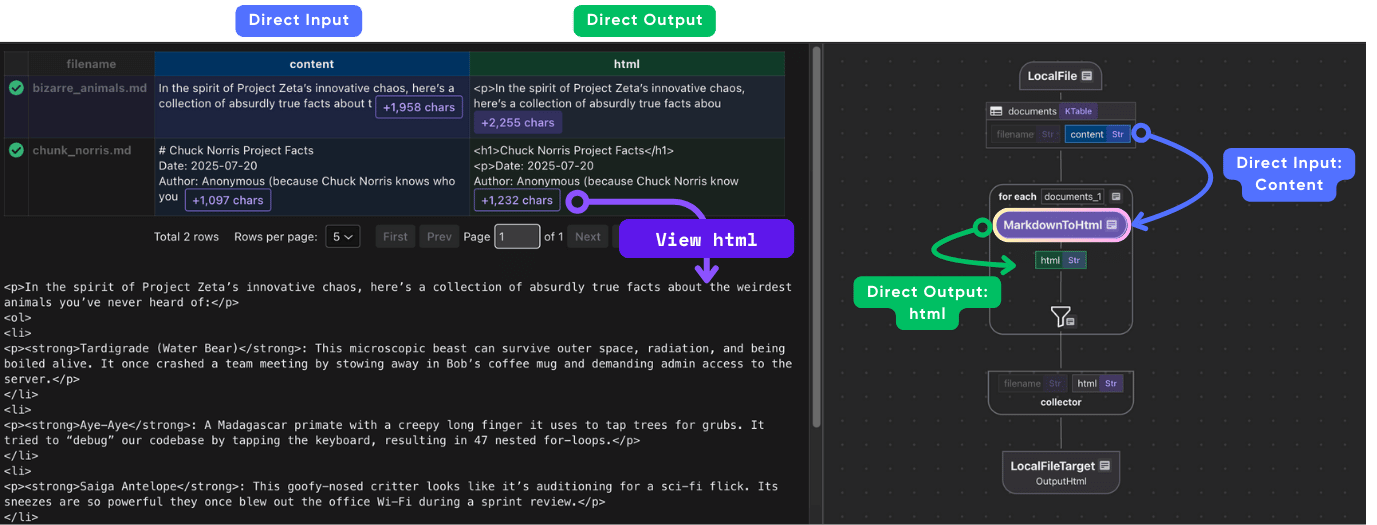
Task: Go to the First page
Action: 395,237
